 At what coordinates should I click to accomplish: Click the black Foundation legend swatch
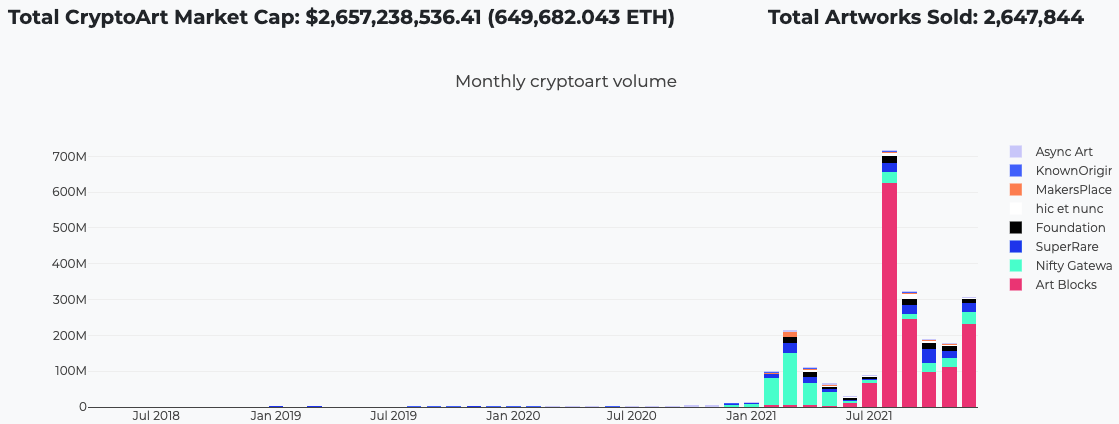1016,228
